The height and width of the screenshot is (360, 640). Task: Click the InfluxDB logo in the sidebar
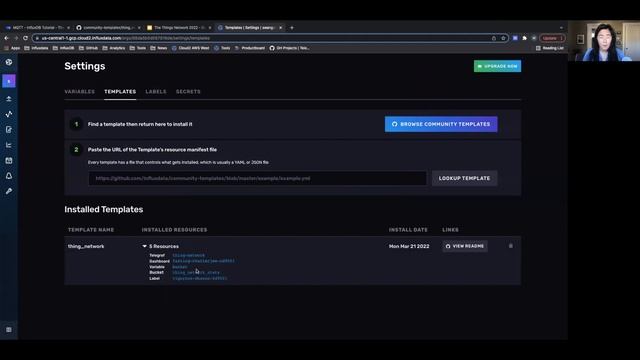(x=9, y=62)
